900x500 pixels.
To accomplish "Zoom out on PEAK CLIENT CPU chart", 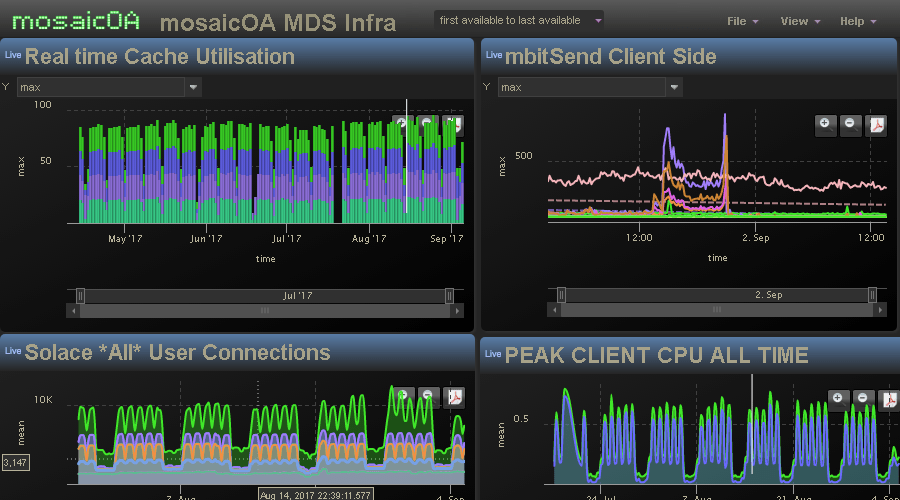I will pos(863,399).
